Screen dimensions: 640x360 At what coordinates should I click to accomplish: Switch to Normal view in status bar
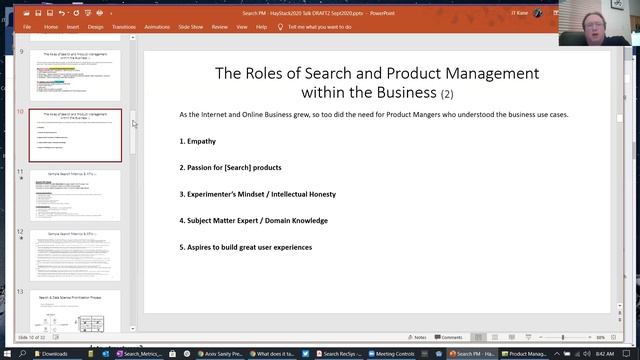pyautogui.click(x=478, y=338)
